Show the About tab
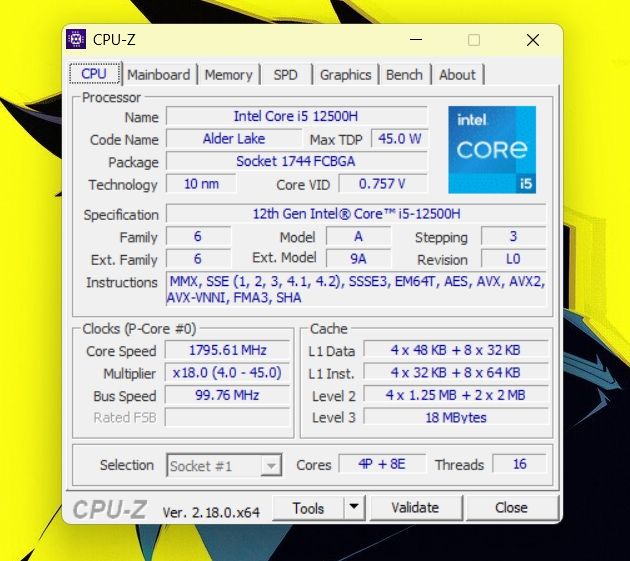Image resolution: width=630 pixels, height=561 pixels. [x=457, y=75]
